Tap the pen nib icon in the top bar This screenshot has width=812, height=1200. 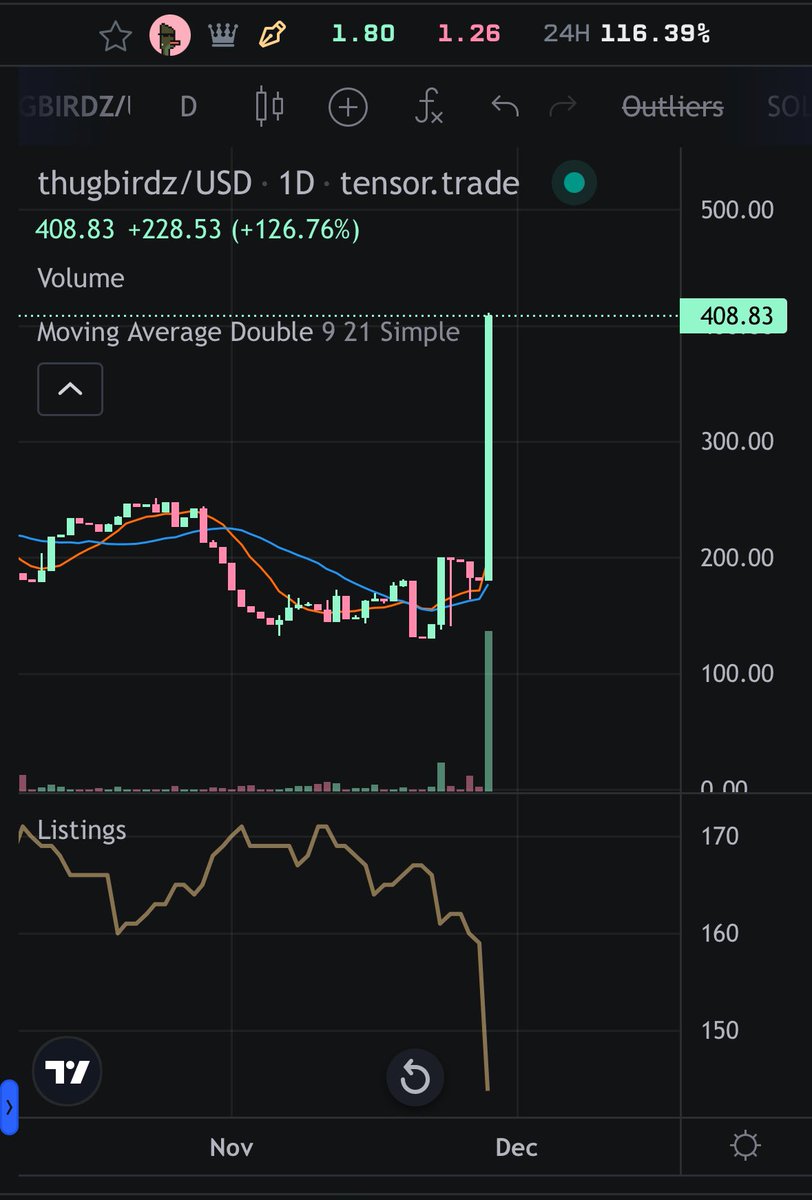[273, 36]
